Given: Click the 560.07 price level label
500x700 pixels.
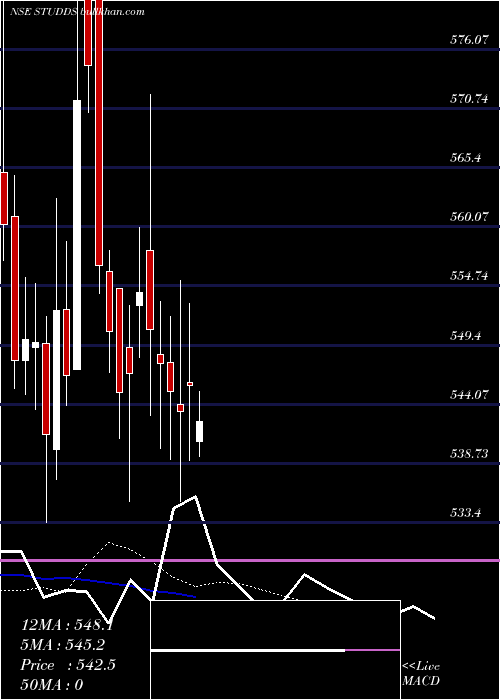Looking at the screenshot, I should pyautogui.click(x=468, y=217).
